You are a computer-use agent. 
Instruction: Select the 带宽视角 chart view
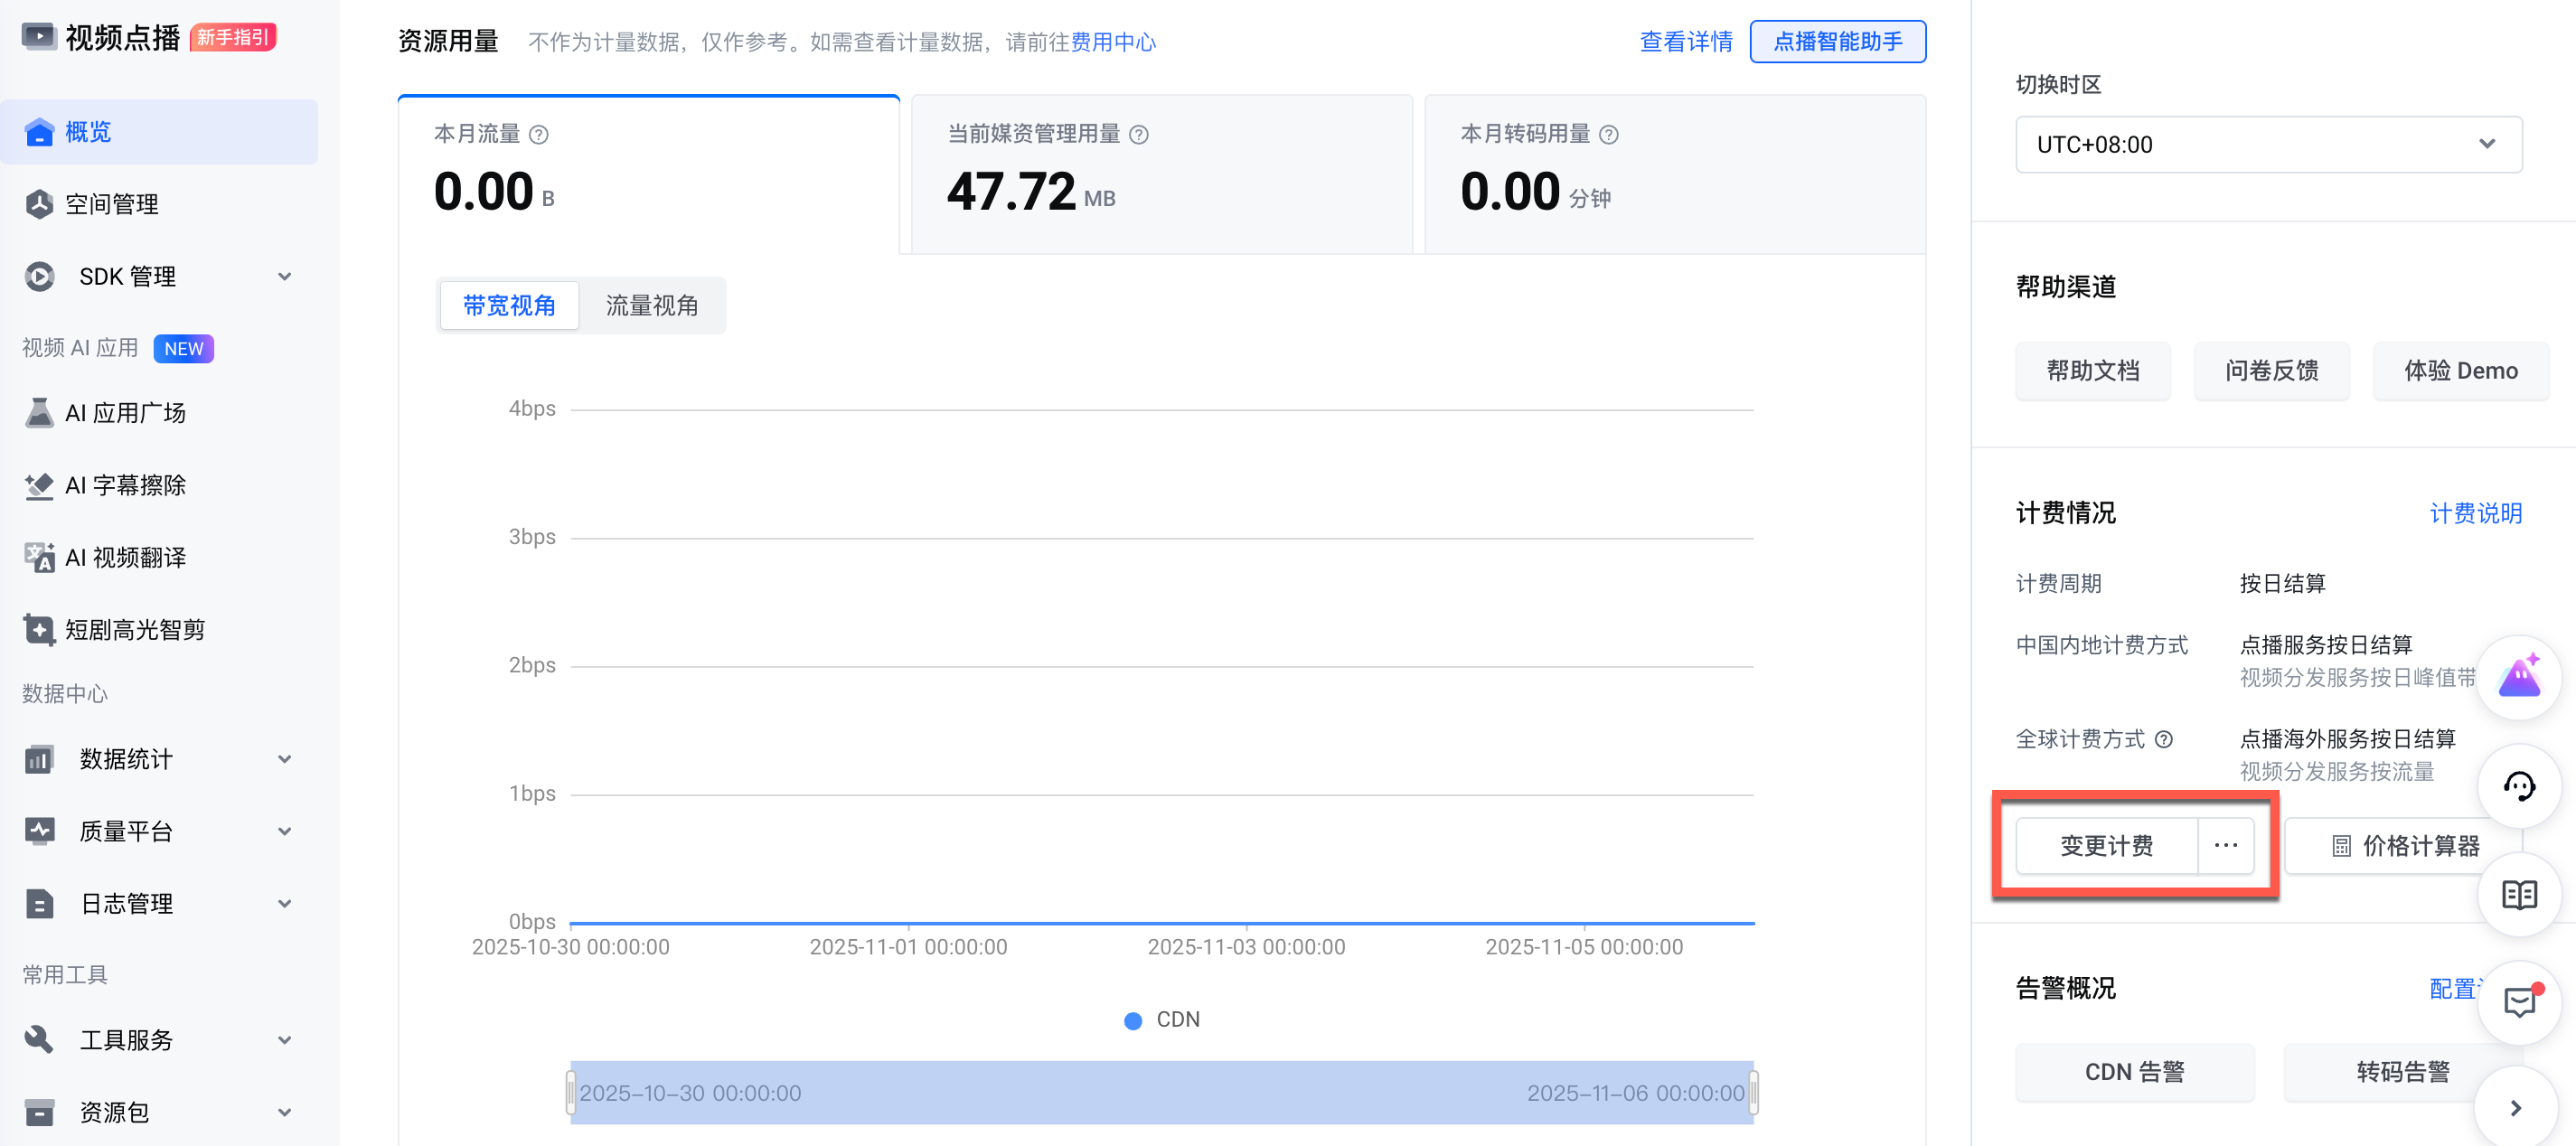[509, 306]
